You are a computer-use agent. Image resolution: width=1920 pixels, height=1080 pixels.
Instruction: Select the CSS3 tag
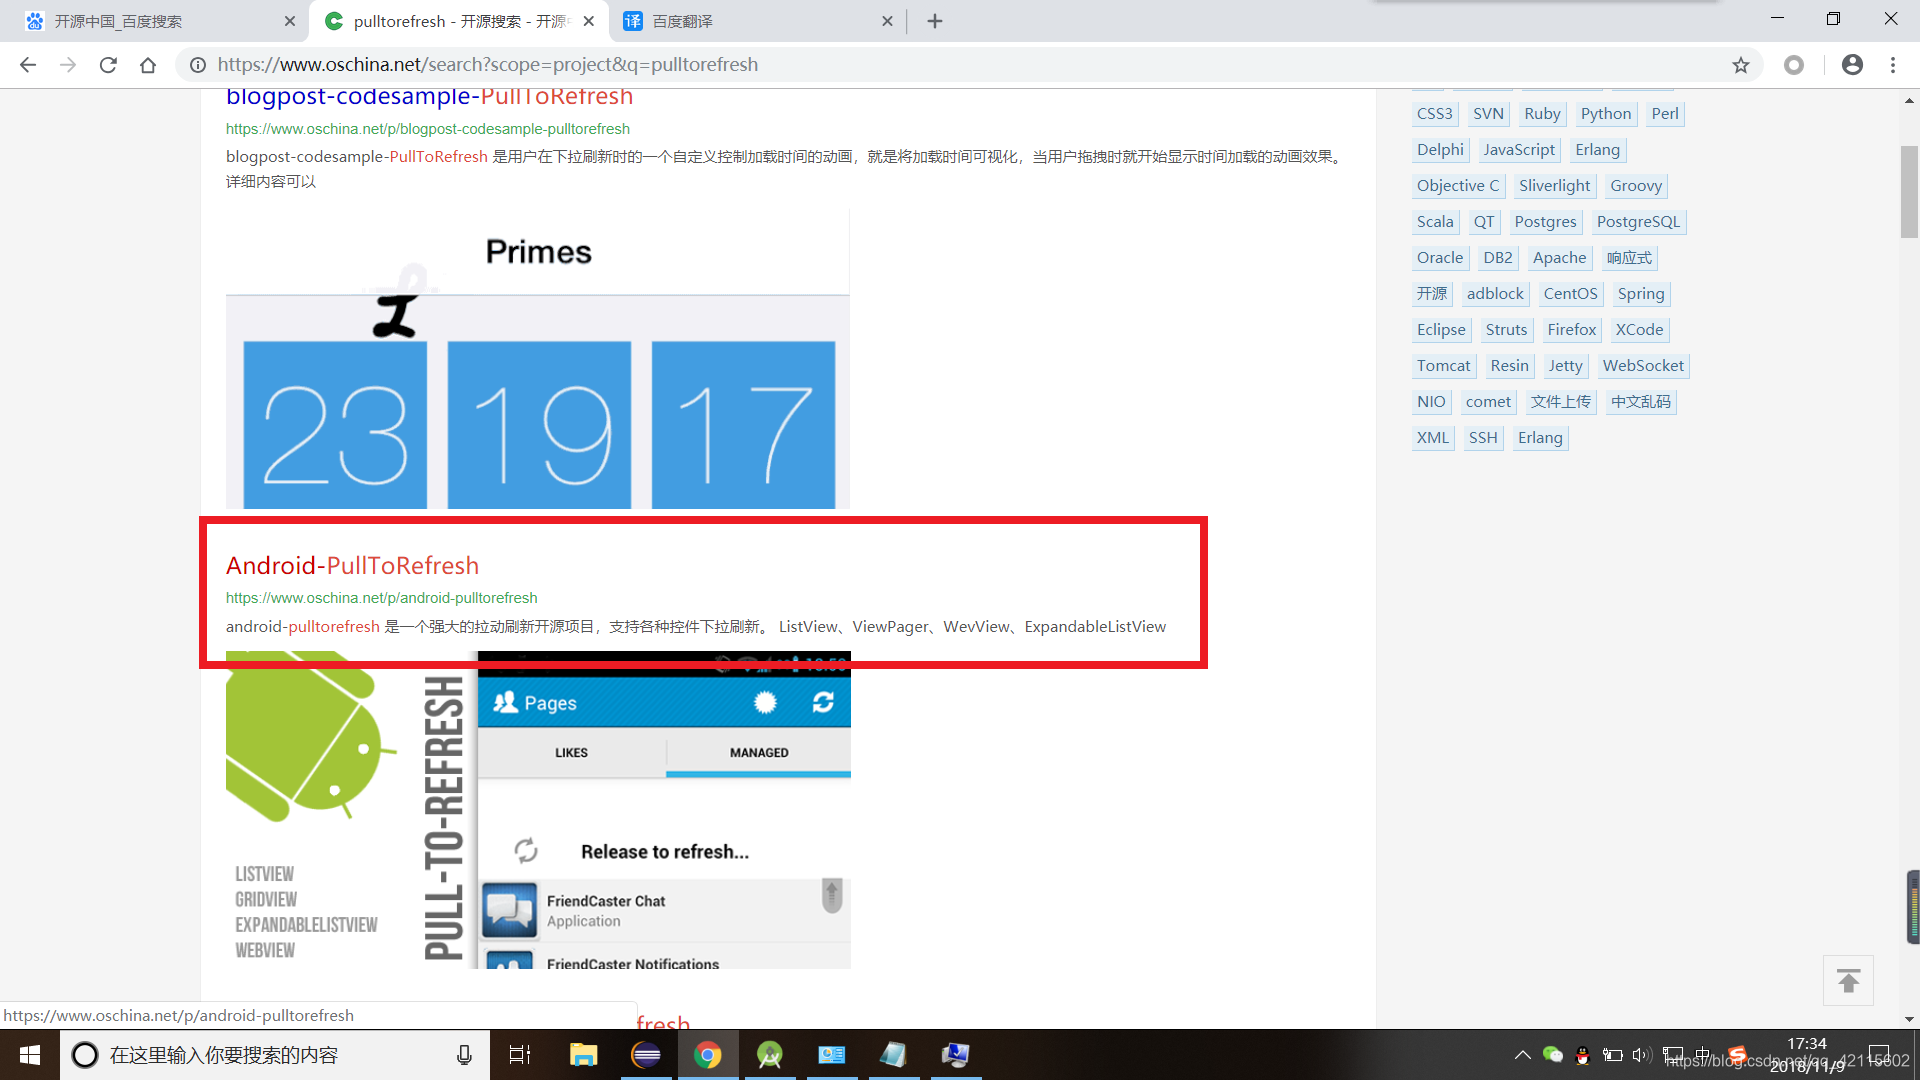point(1434,114)
